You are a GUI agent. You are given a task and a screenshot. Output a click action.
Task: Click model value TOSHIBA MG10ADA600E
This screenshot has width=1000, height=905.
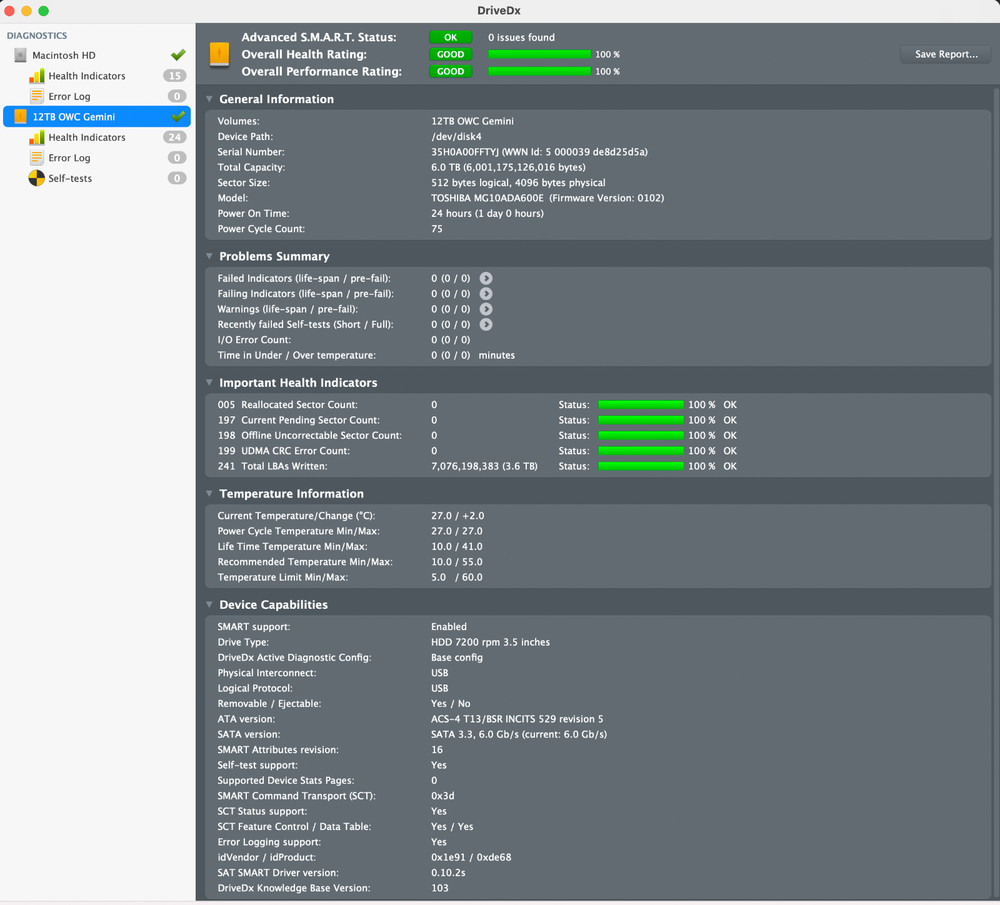click(487, 198)
